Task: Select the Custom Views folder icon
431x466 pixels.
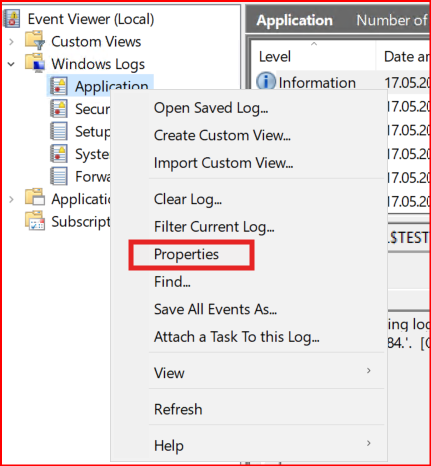Action: click(x=35, y=40)
